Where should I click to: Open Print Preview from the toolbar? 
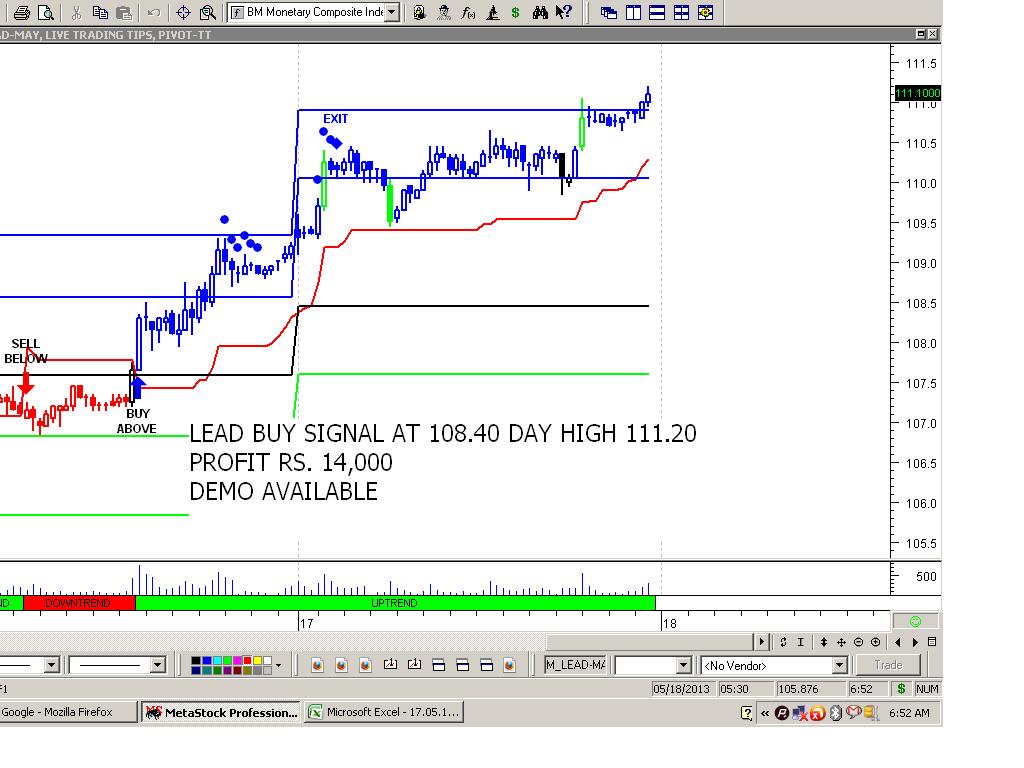pyautogui.click(x=46, y=12)
